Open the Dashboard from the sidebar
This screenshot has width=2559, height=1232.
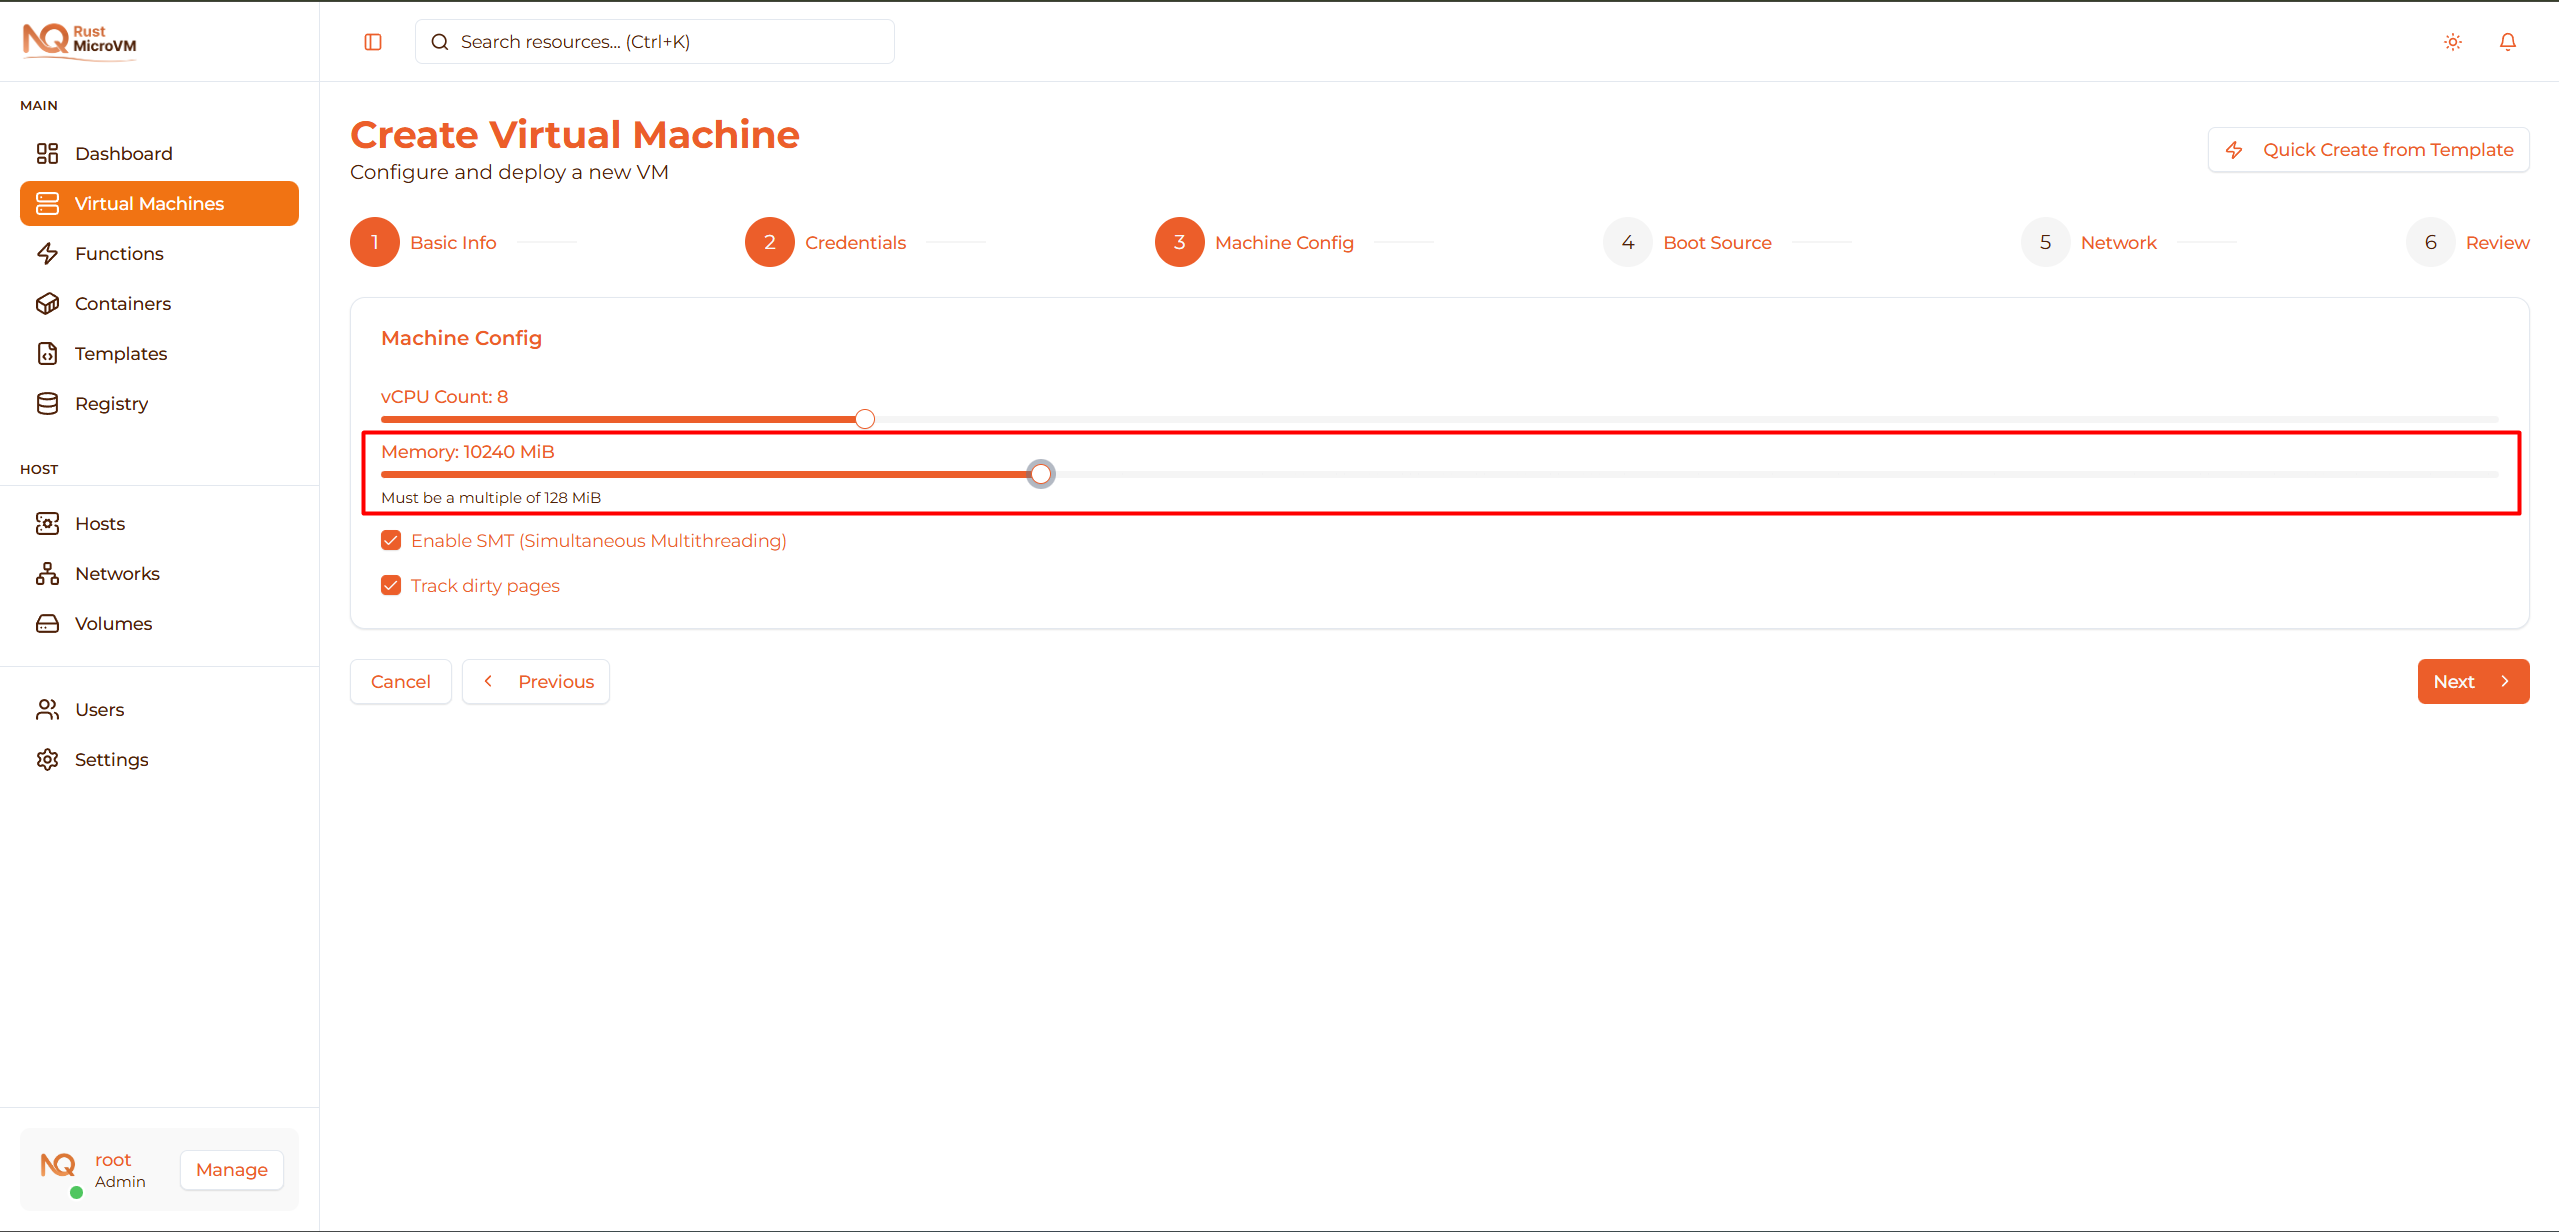tap(123, 153)
